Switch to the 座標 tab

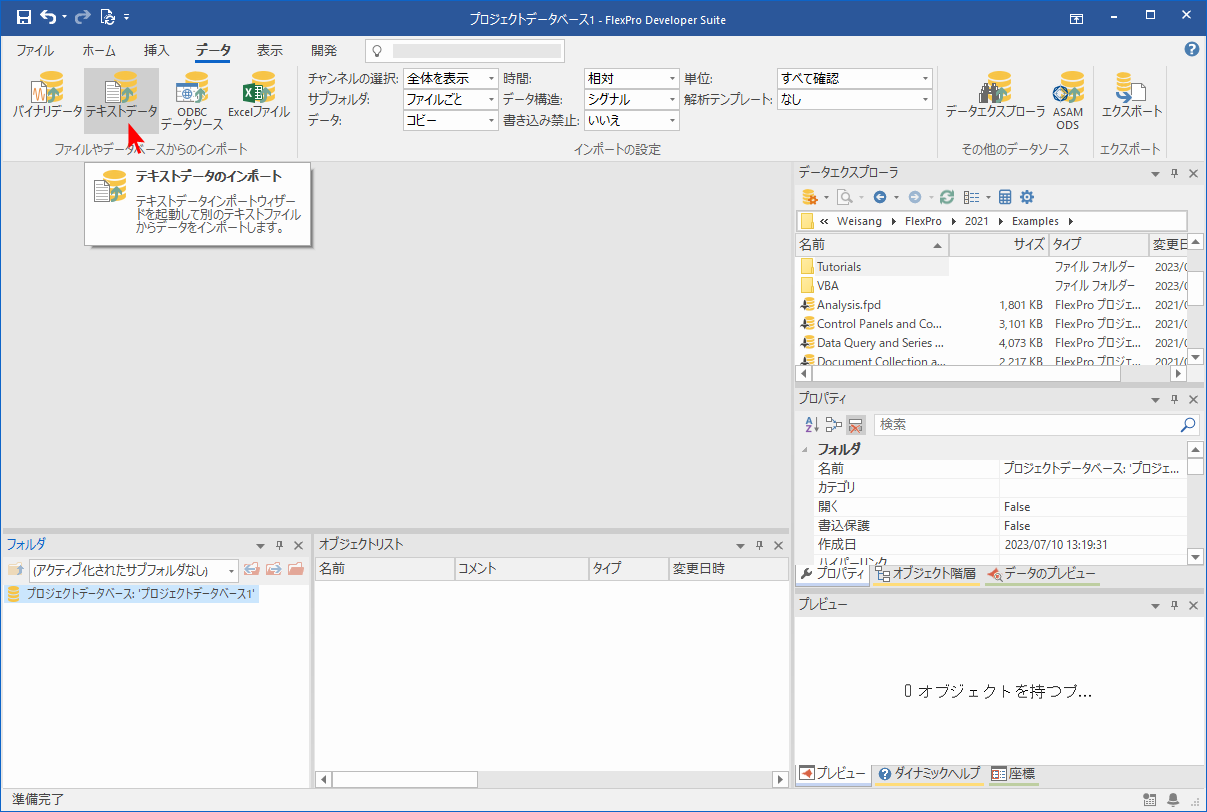pyautogui.click(x=1013, y=774)
